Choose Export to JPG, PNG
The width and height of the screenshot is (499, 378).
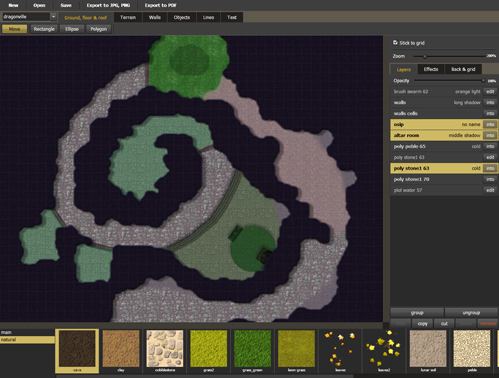point(108,5)
